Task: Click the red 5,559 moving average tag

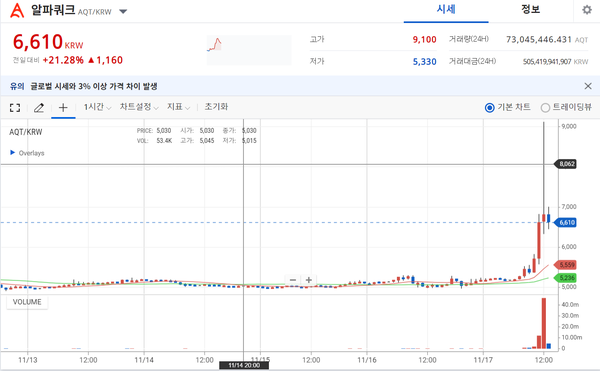Action: pyautogui.click(x=566, y=265)
